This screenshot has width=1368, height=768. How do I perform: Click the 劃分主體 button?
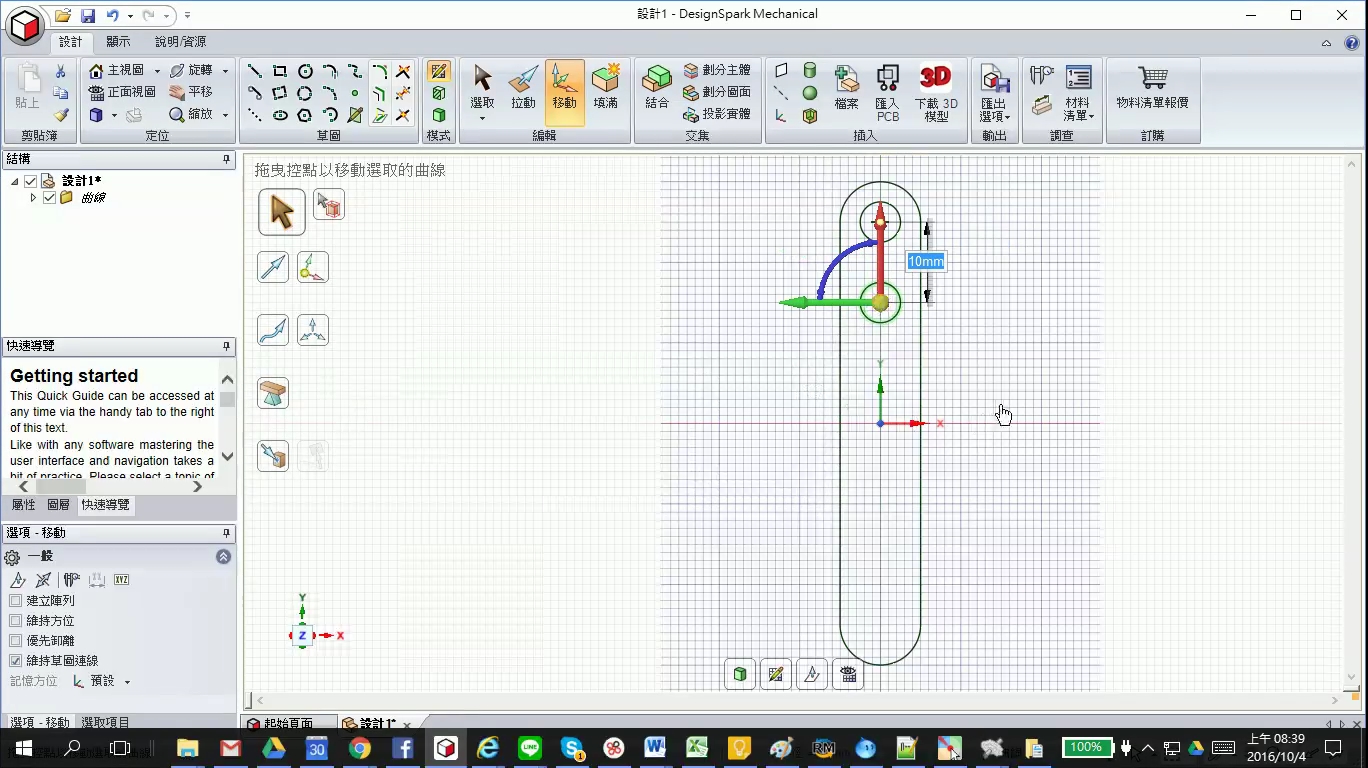coord(717,71)
